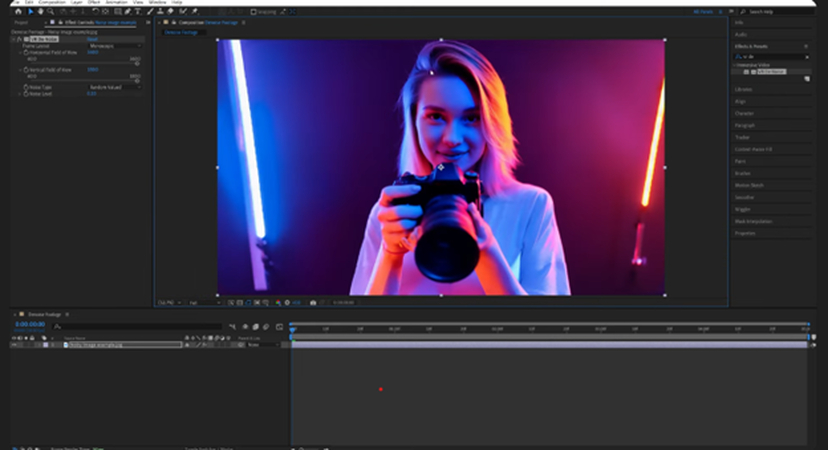The image size is (828, 450).
Task: Select the Brush tool
Action: (150, 11)
